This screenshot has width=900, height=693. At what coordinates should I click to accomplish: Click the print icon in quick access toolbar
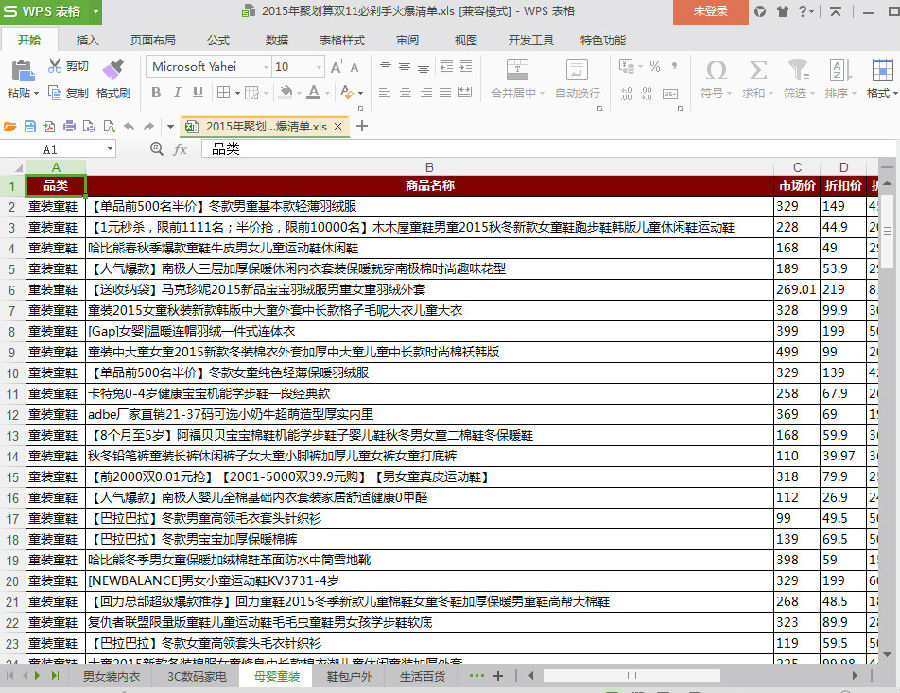pyautogui.click(x=69, y=126)
